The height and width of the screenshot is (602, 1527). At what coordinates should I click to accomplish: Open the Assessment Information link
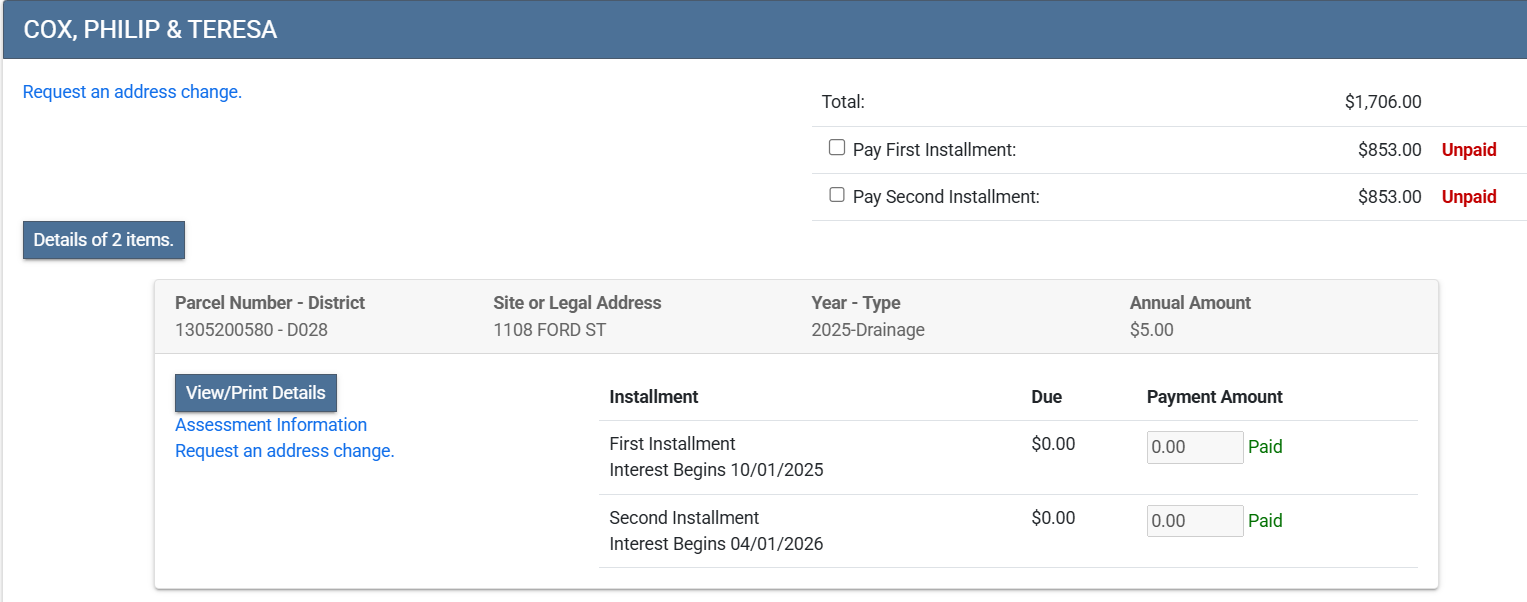271,425
